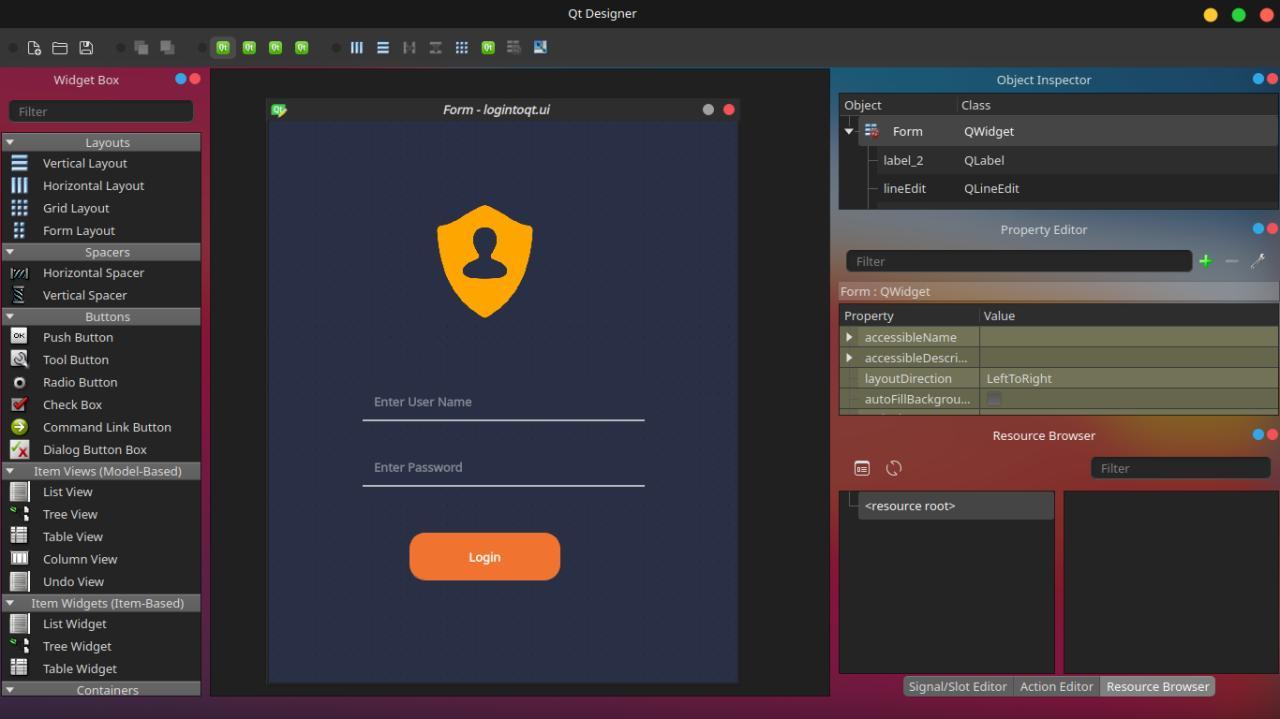Image resolution: width=1280 pixels, height=719 pixels.
Task: Apply Lay Out Horizontally from toolbar
Action: [357, 47]
